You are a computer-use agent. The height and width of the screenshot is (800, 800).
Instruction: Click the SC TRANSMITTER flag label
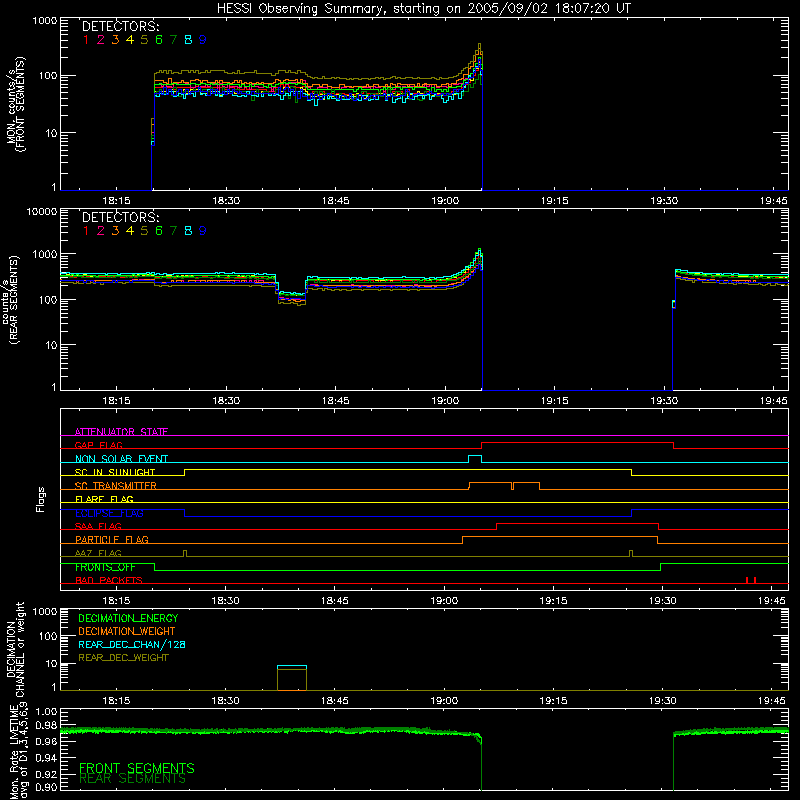point(115,486)
